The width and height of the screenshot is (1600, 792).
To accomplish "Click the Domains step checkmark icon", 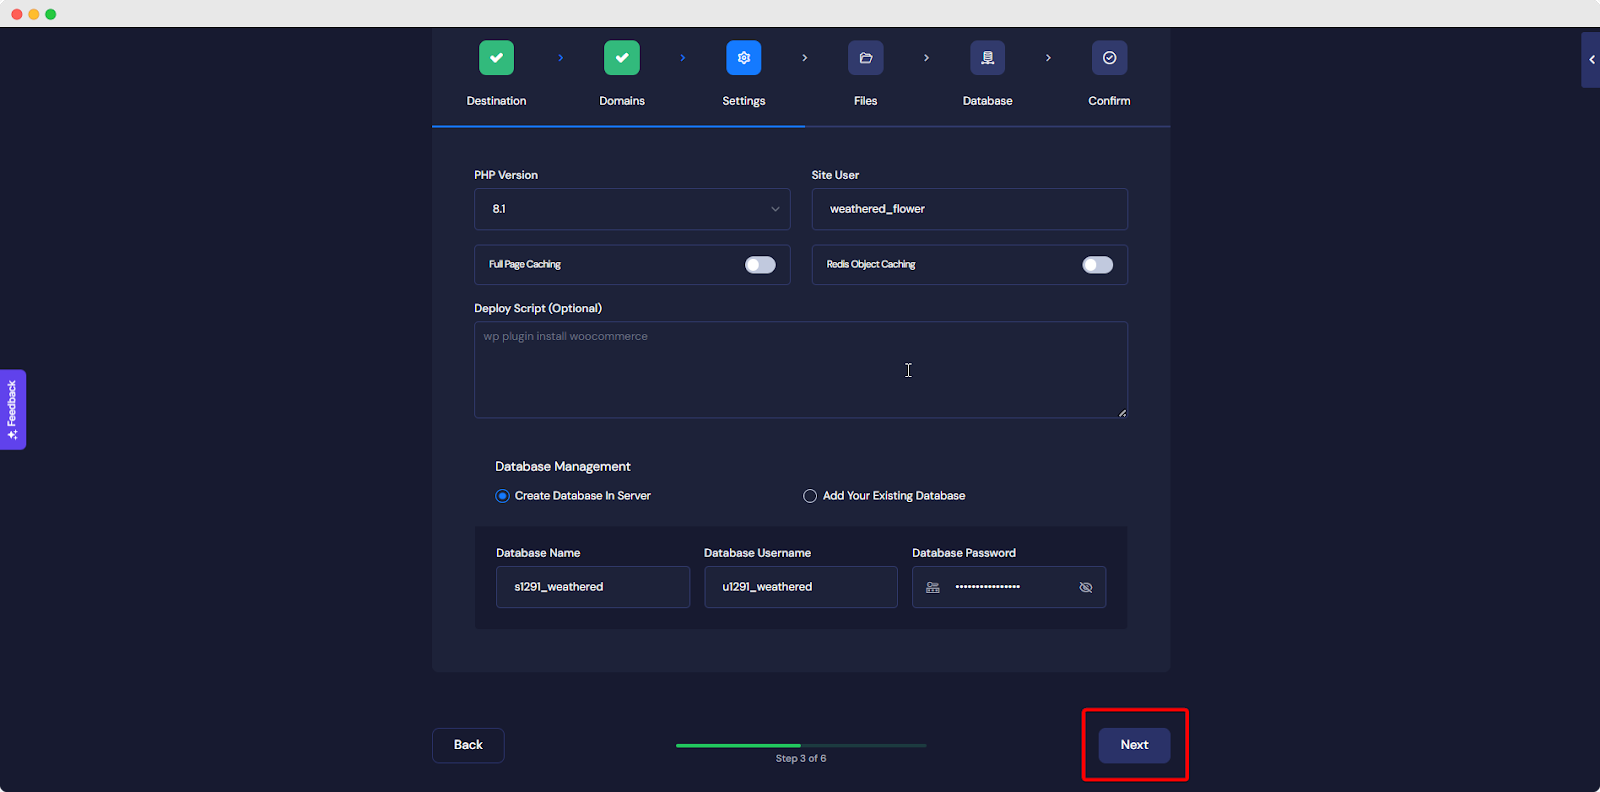I will coord(621,58).
